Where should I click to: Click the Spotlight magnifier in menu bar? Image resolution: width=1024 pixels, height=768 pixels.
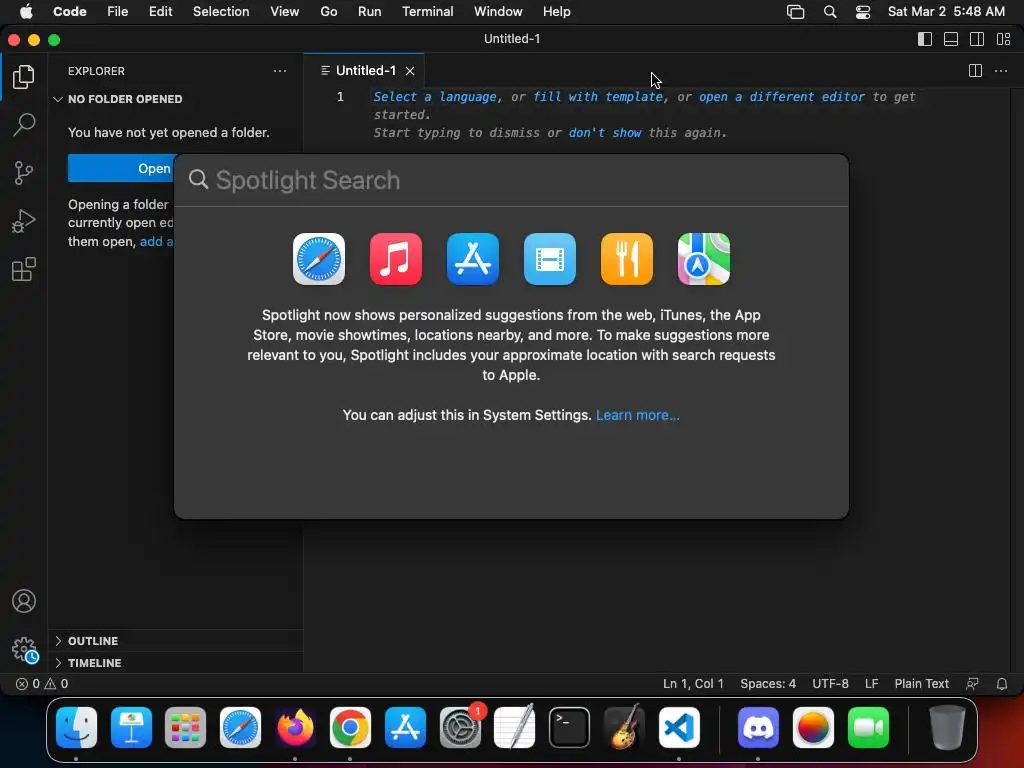(x=829, y=12)
